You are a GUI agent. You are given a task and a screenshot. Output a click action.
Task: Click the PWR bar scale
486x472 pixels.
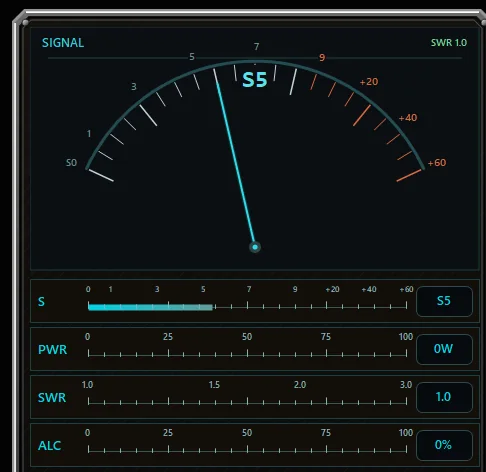pyautogui.click(x=247, y=353)
